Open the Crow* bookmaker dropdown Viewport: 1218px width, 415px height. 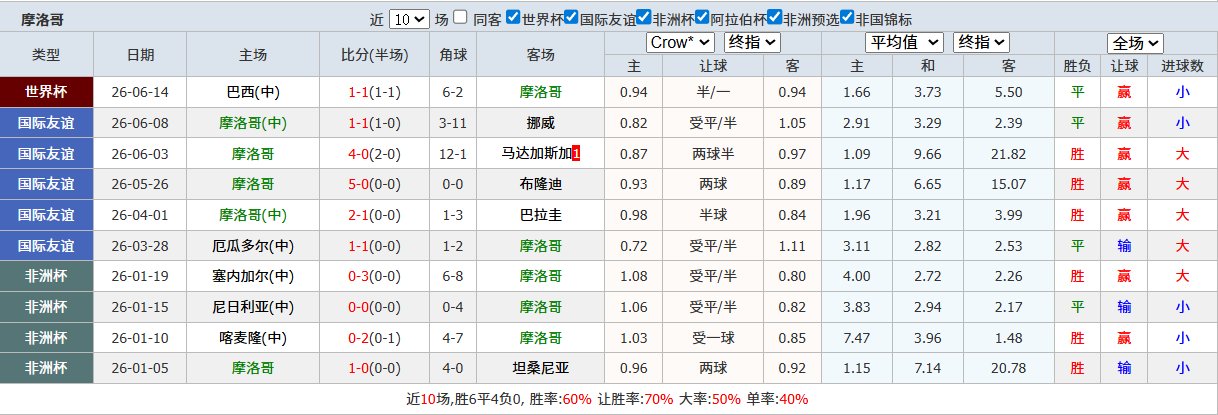click(x=680, y=42)
